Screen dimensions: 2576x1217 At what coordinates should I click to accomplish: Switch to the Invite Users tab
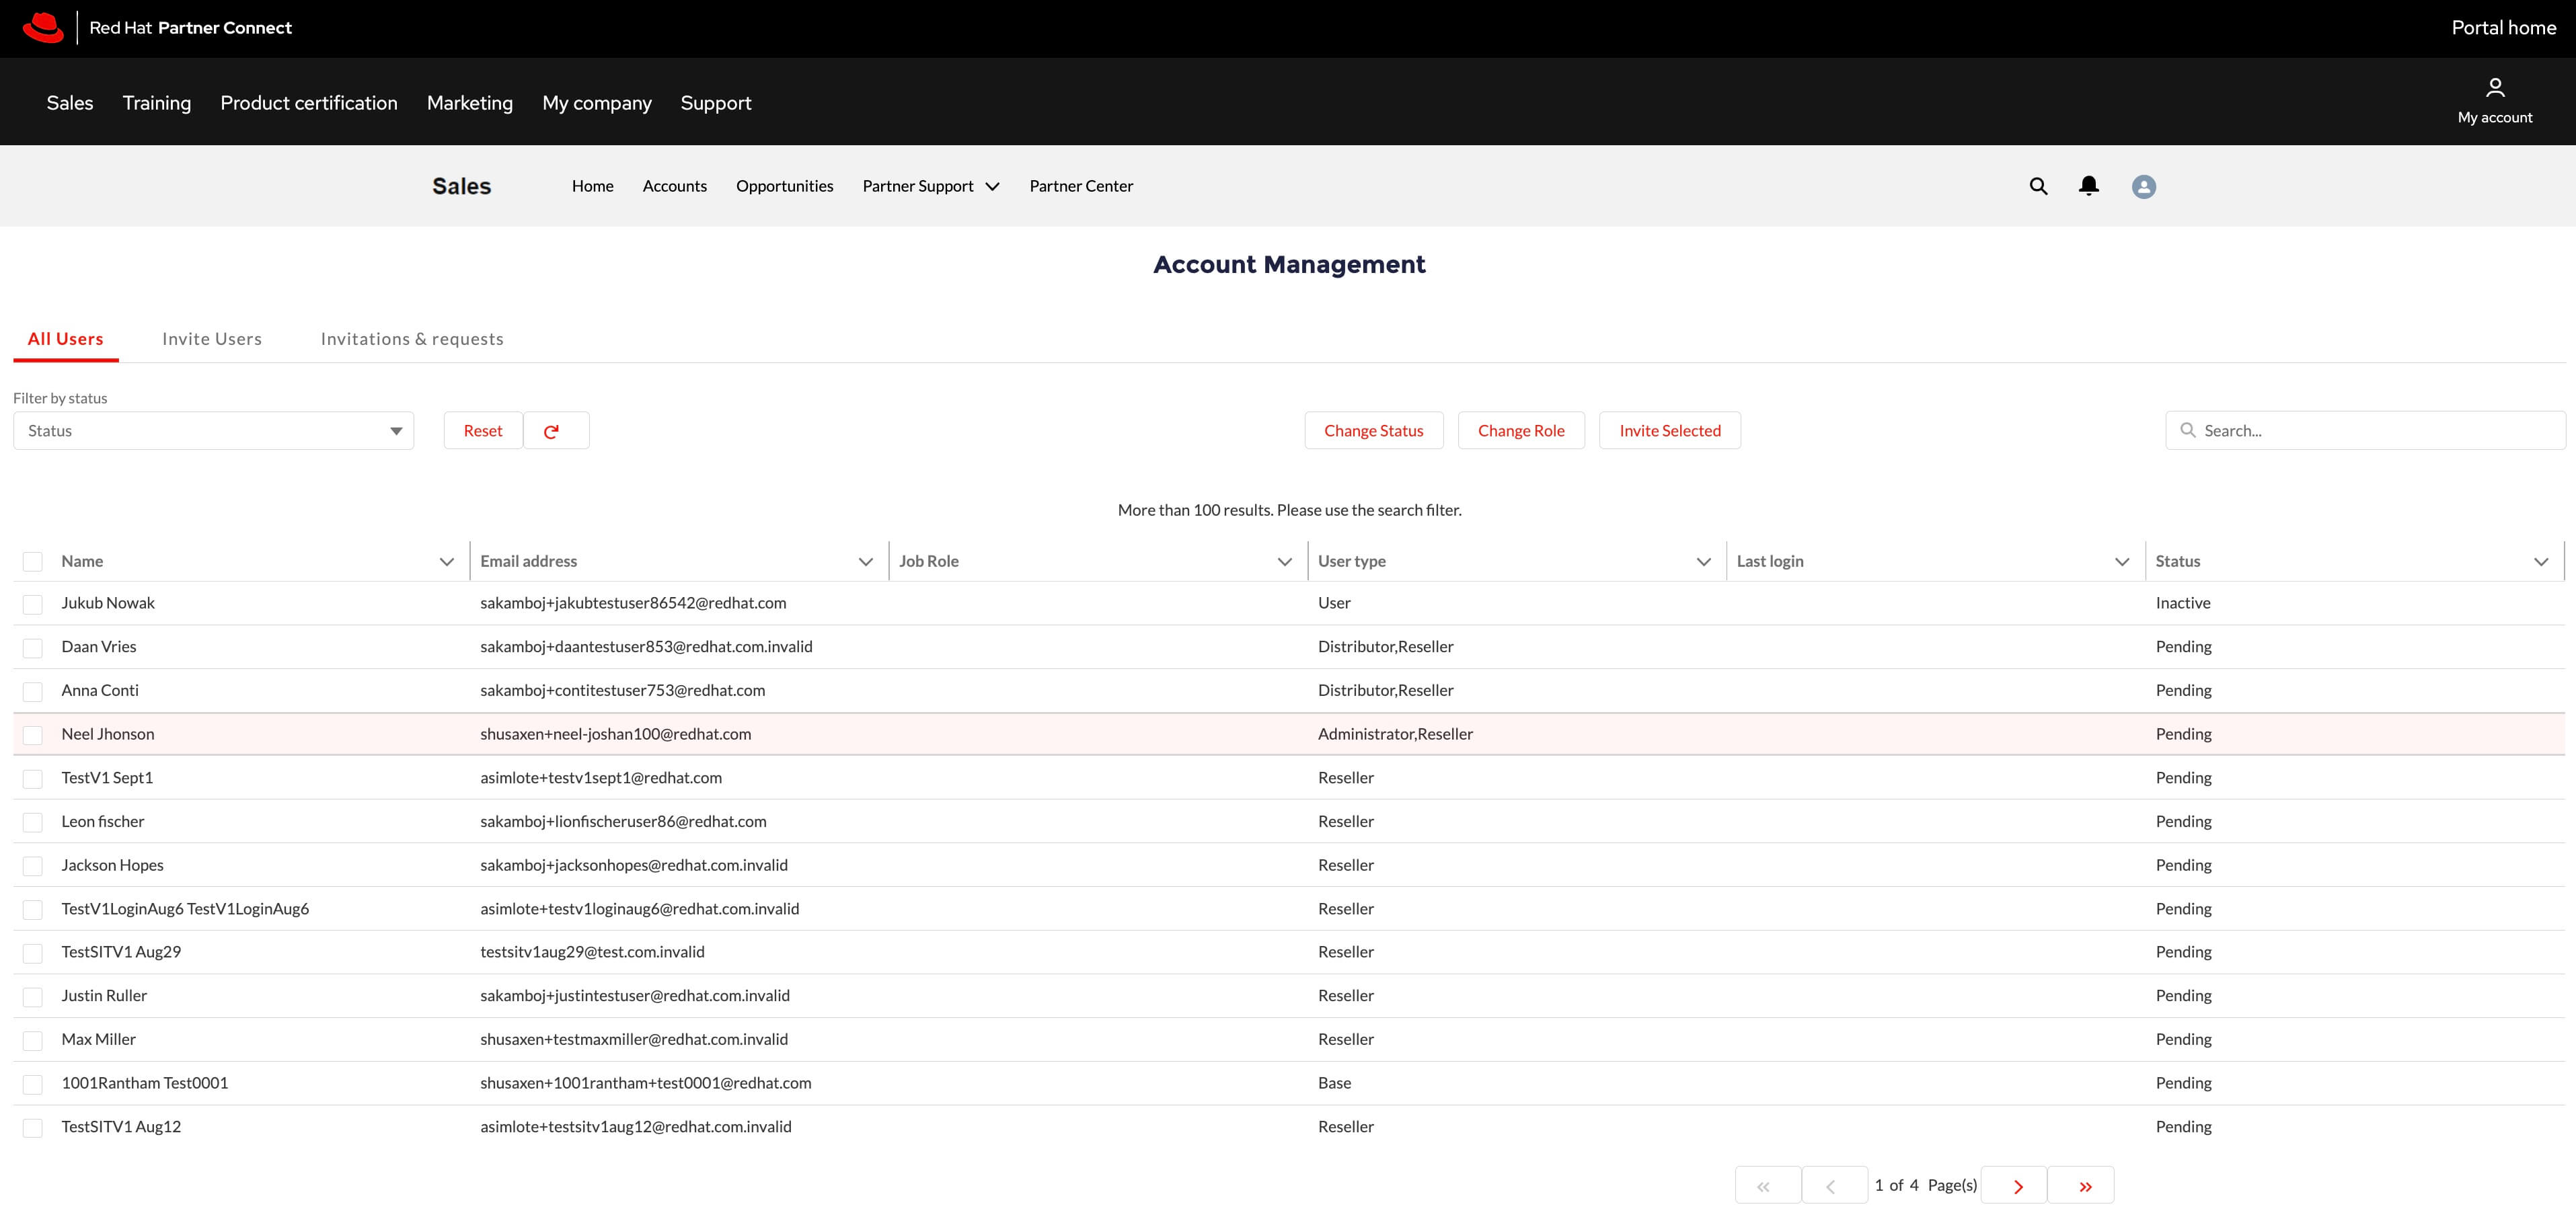212,339
